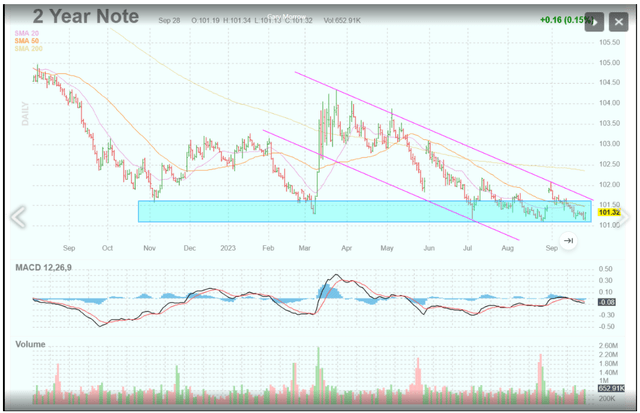Click the 2 Year Note title

86,17
